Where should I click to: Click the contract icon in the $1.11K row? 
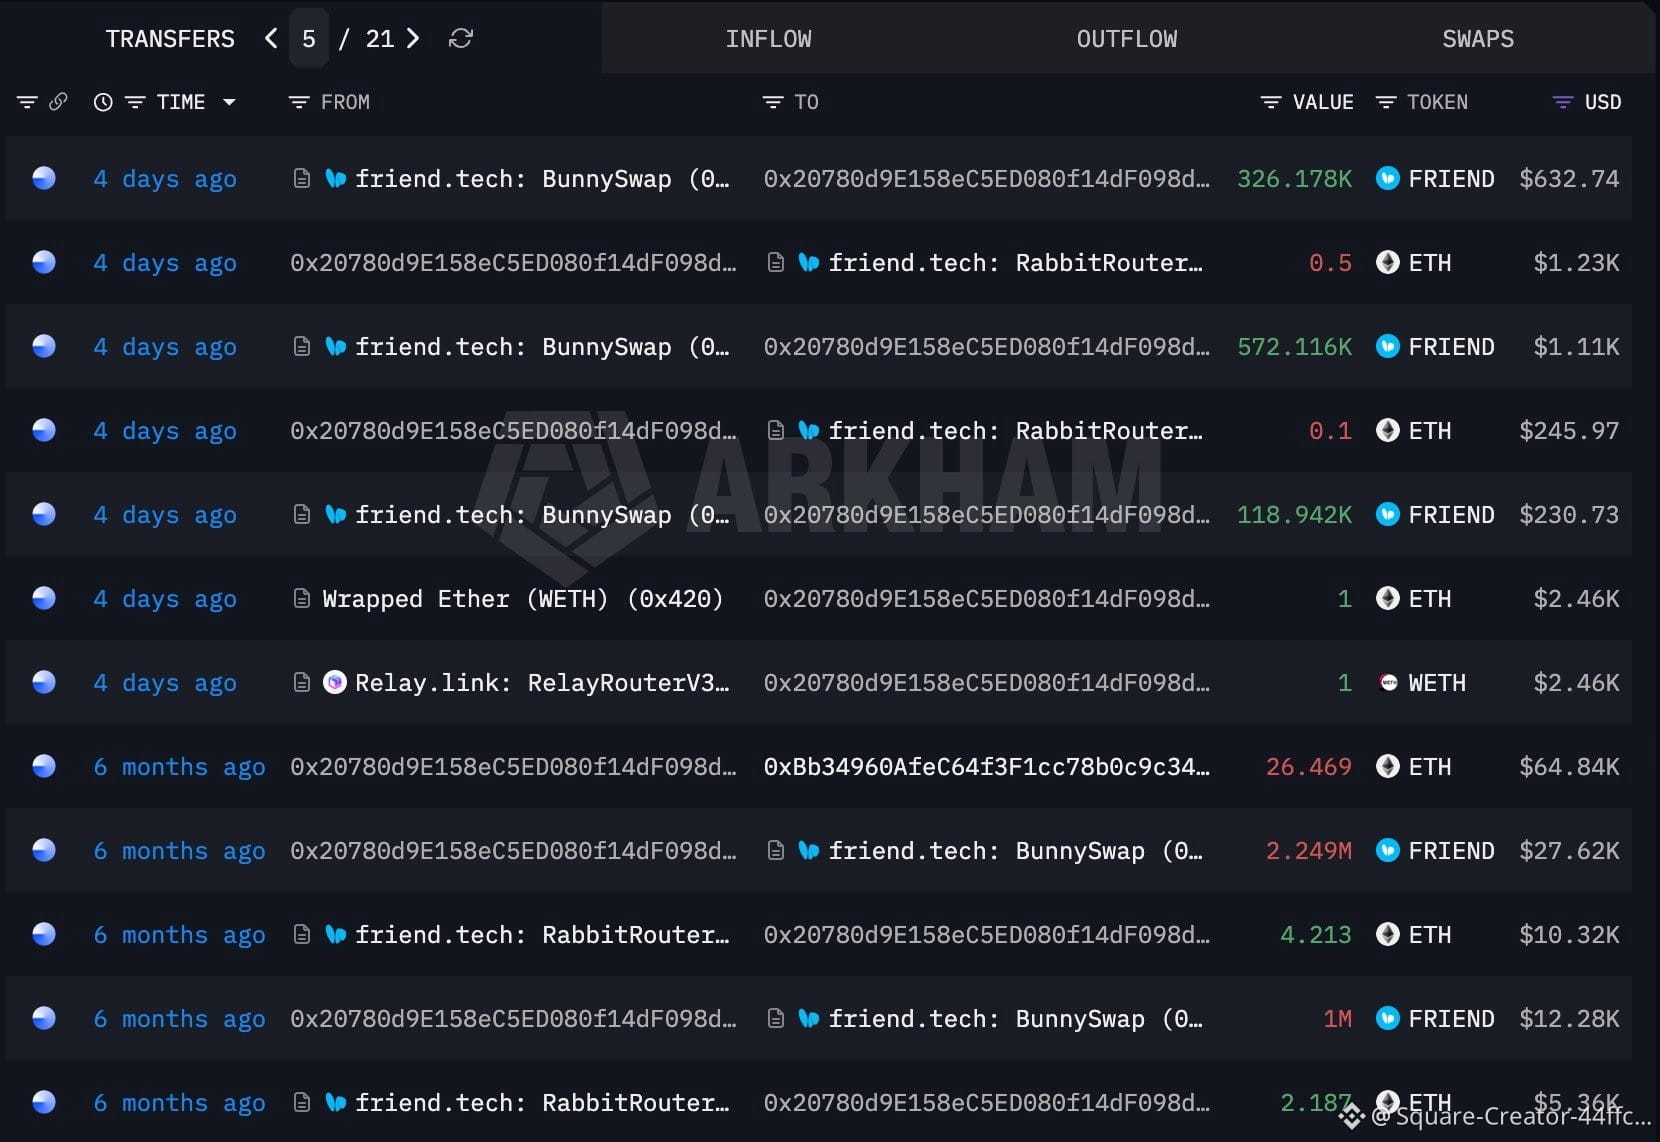[301, 346]
